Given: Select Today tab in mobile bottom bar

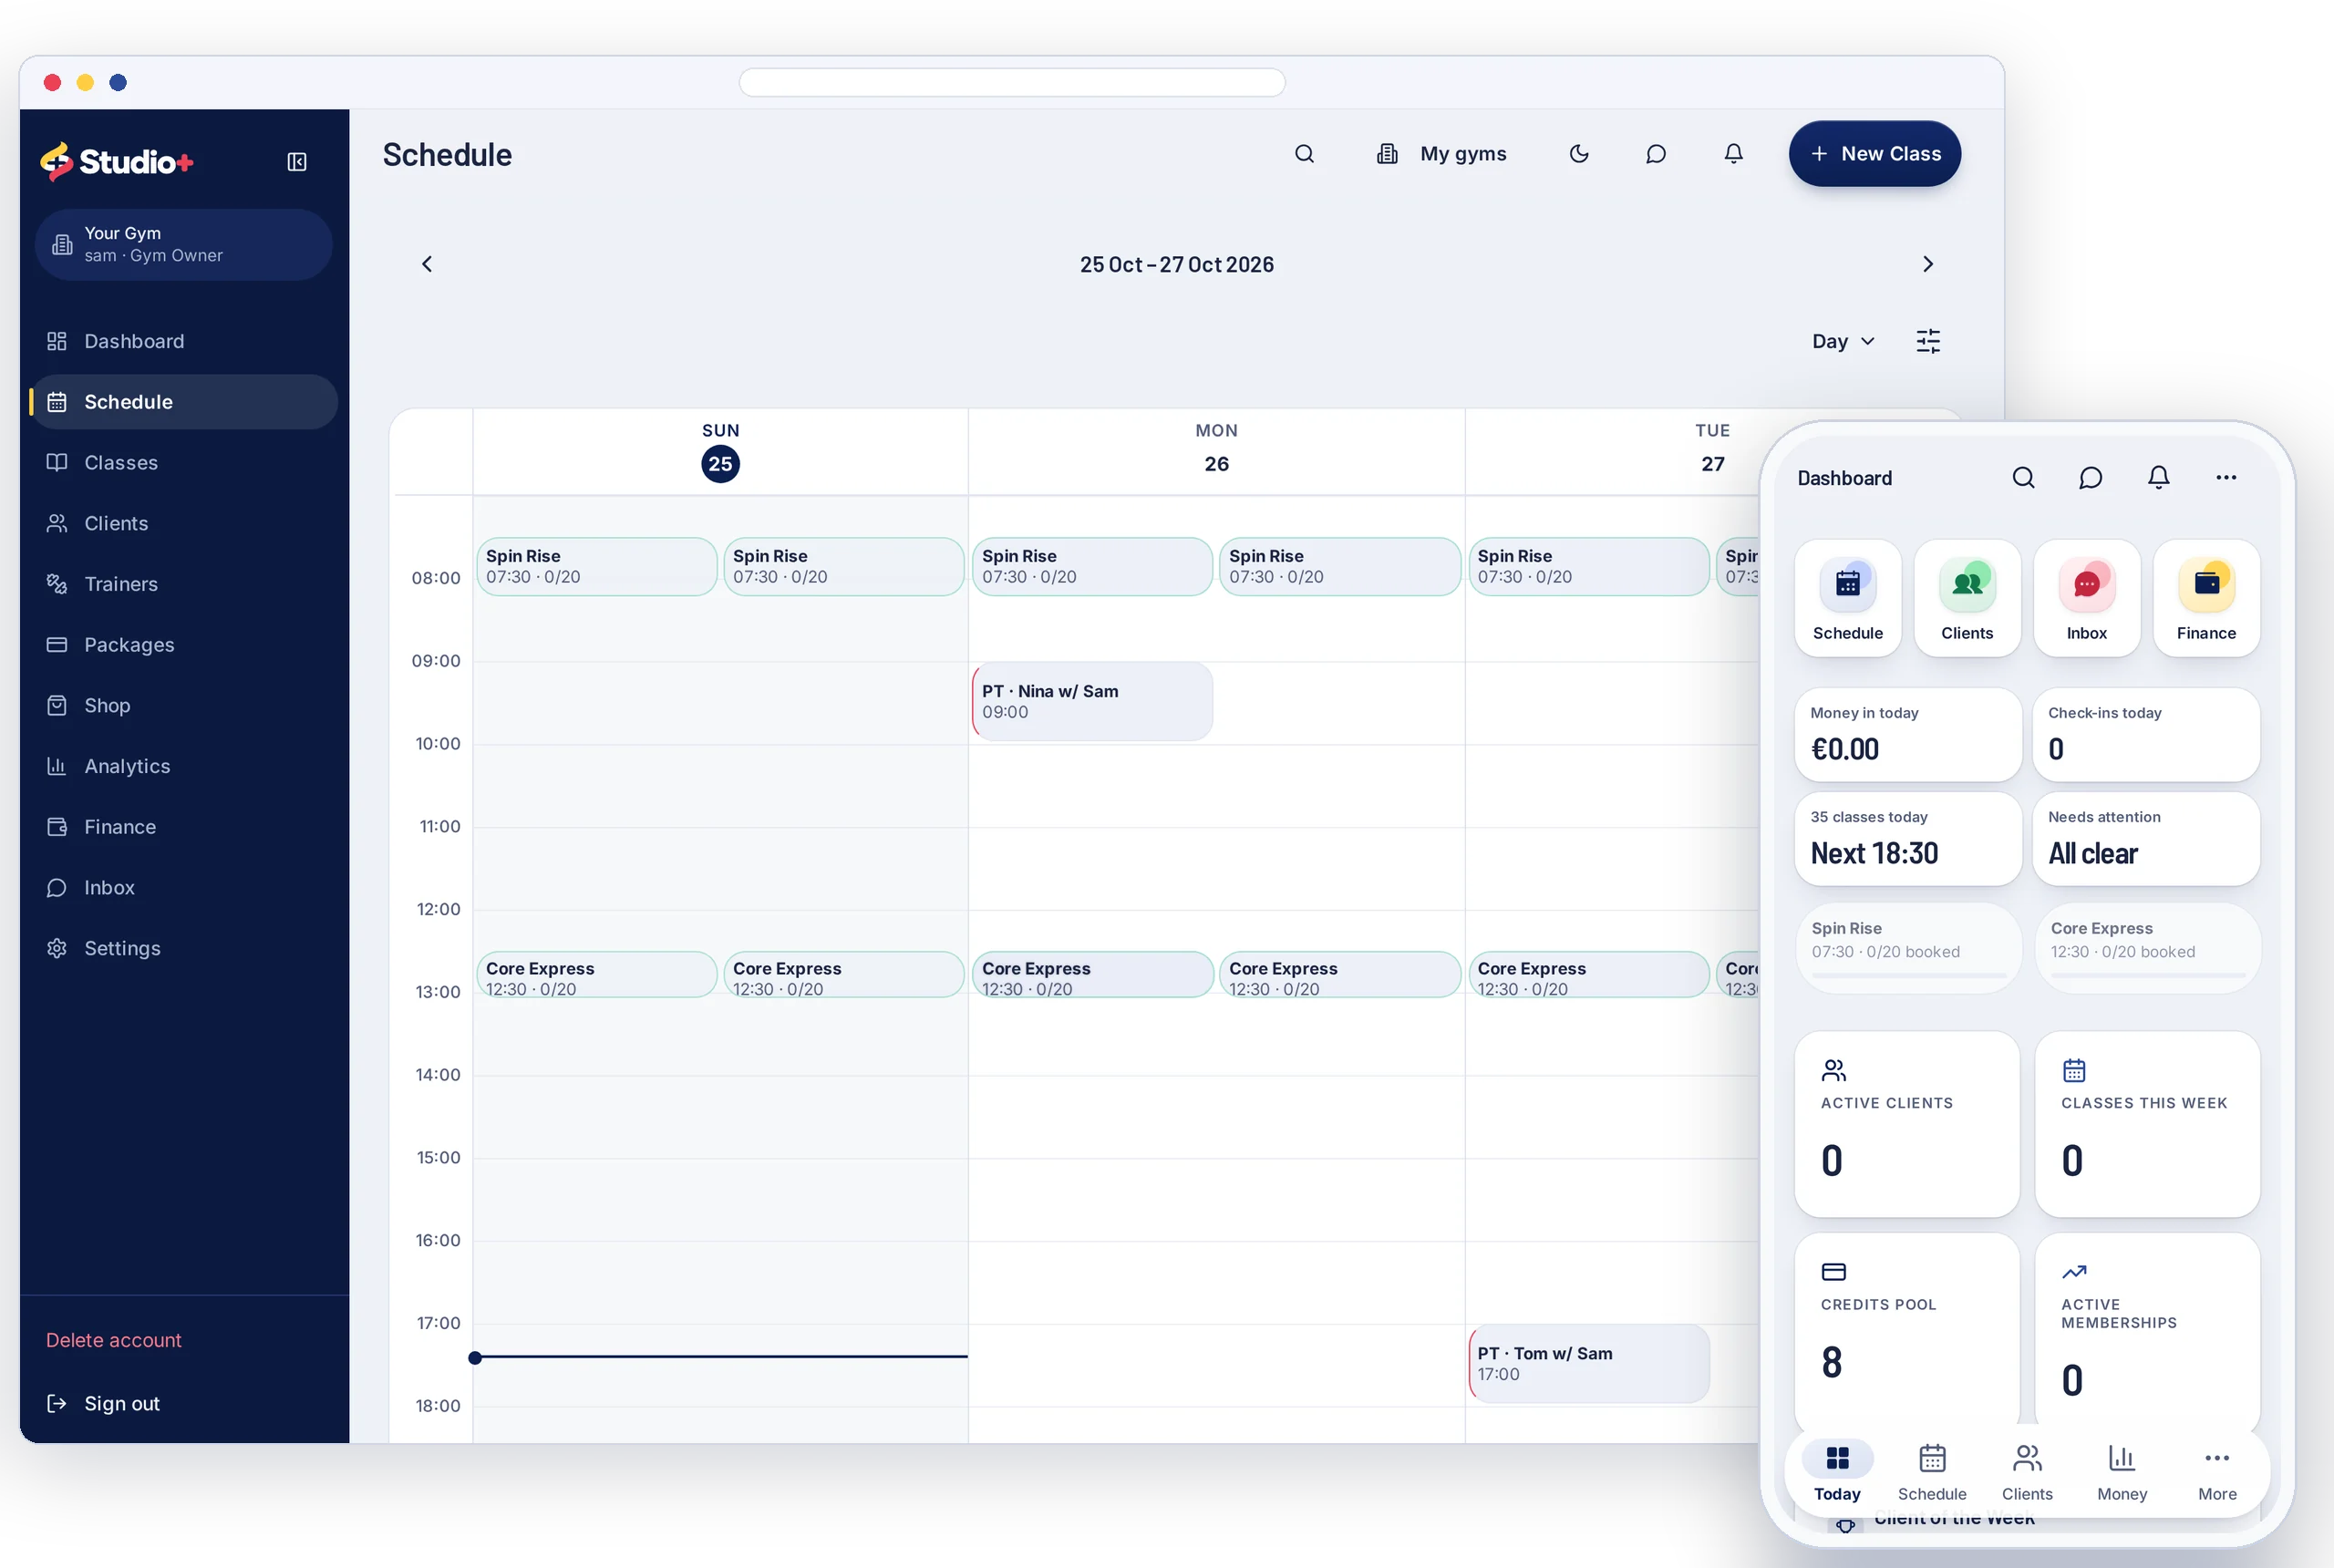Looking at the screenshot, I should (1837, 1472).
